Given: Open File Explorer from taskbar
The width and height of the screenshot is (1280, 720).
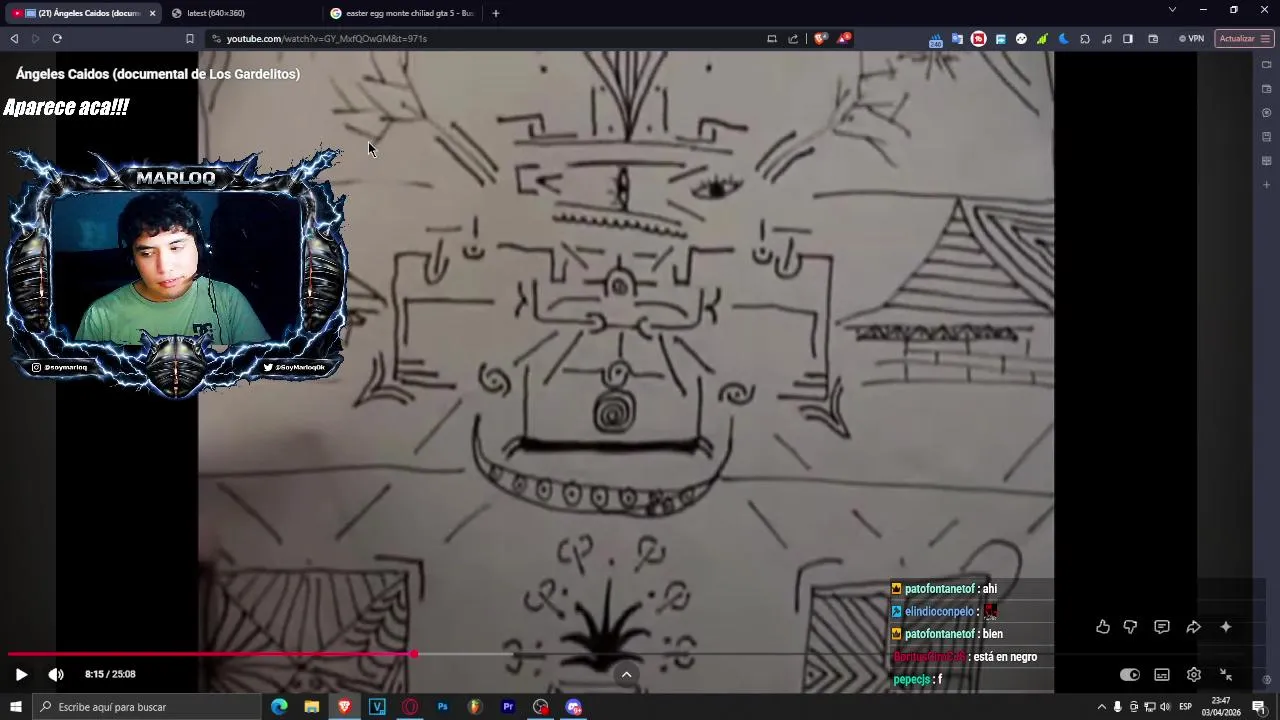Looking at the screenshot, I should (x=312, y=707).
